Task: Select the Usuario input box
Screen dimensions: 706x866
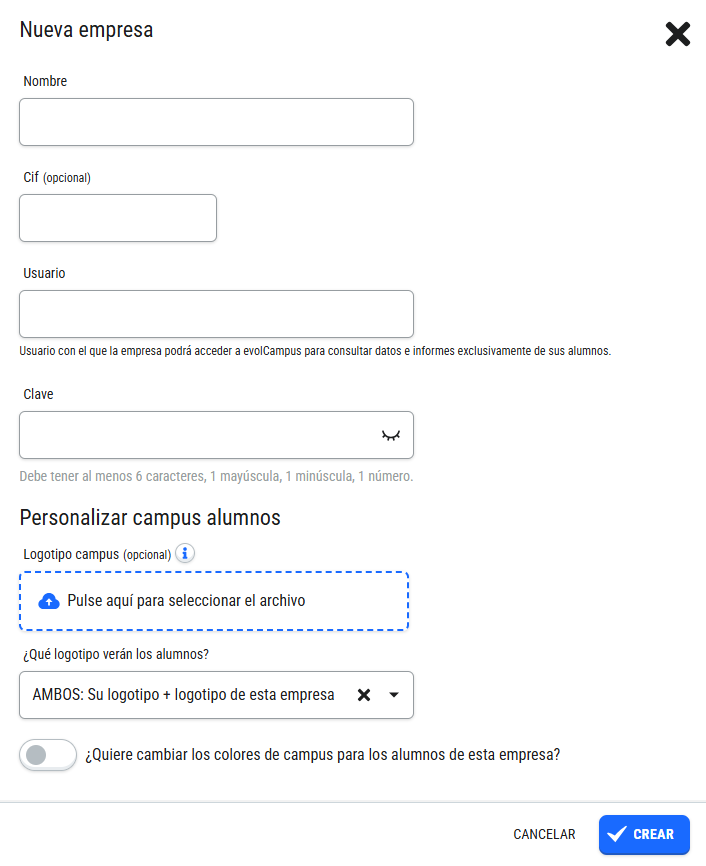Action: point(217,314)
